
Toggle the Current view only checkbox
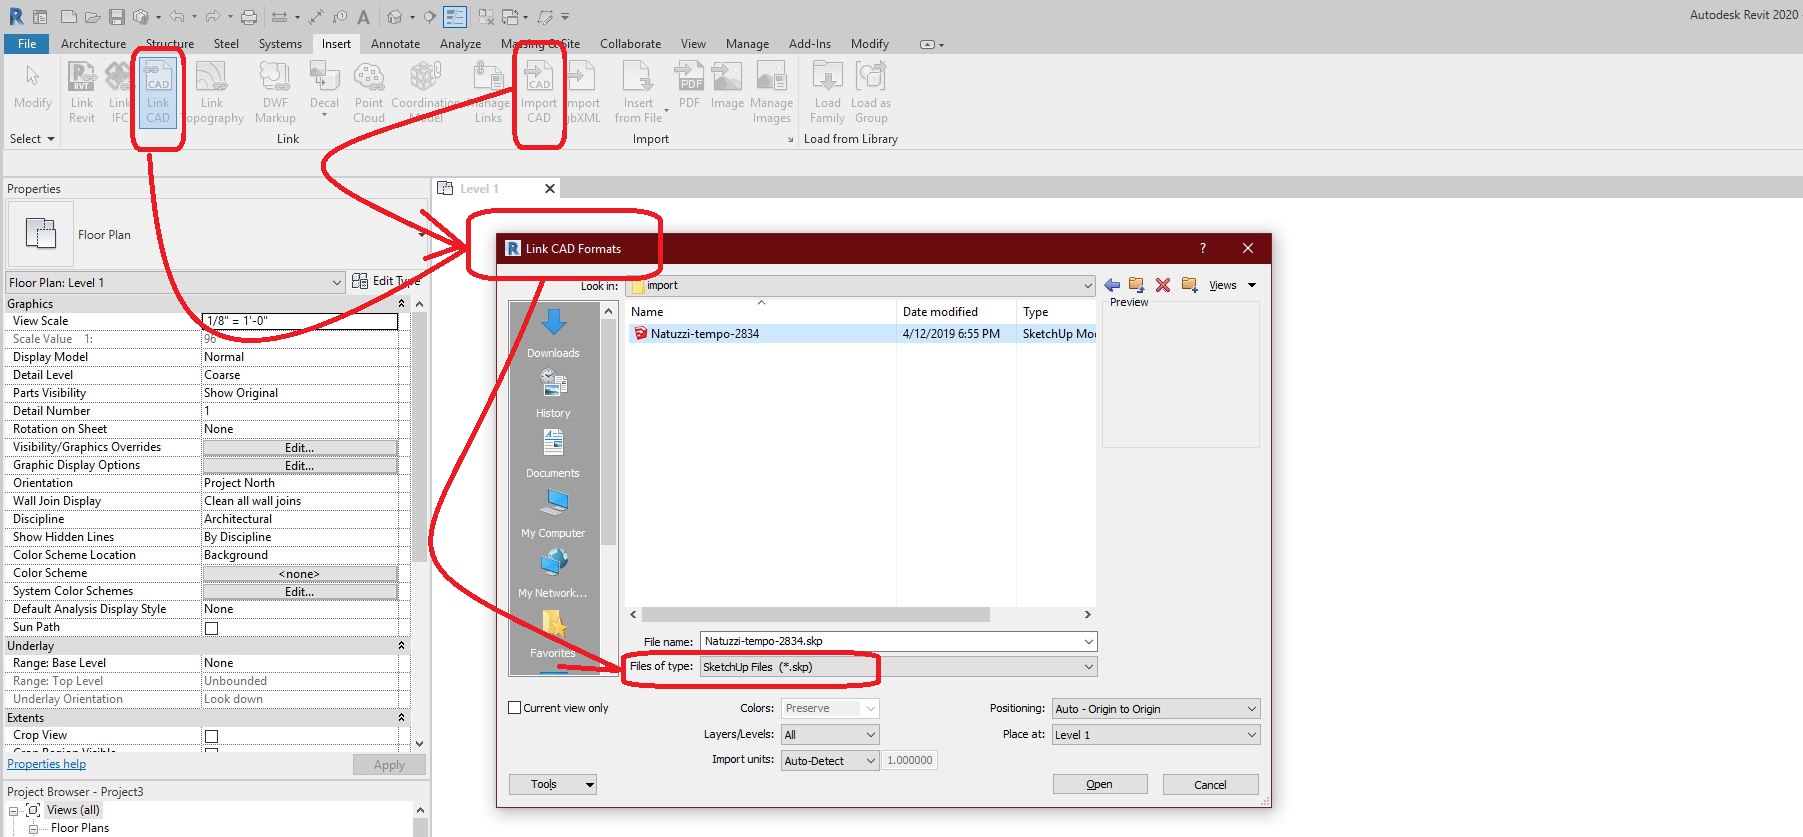(515, 708)
